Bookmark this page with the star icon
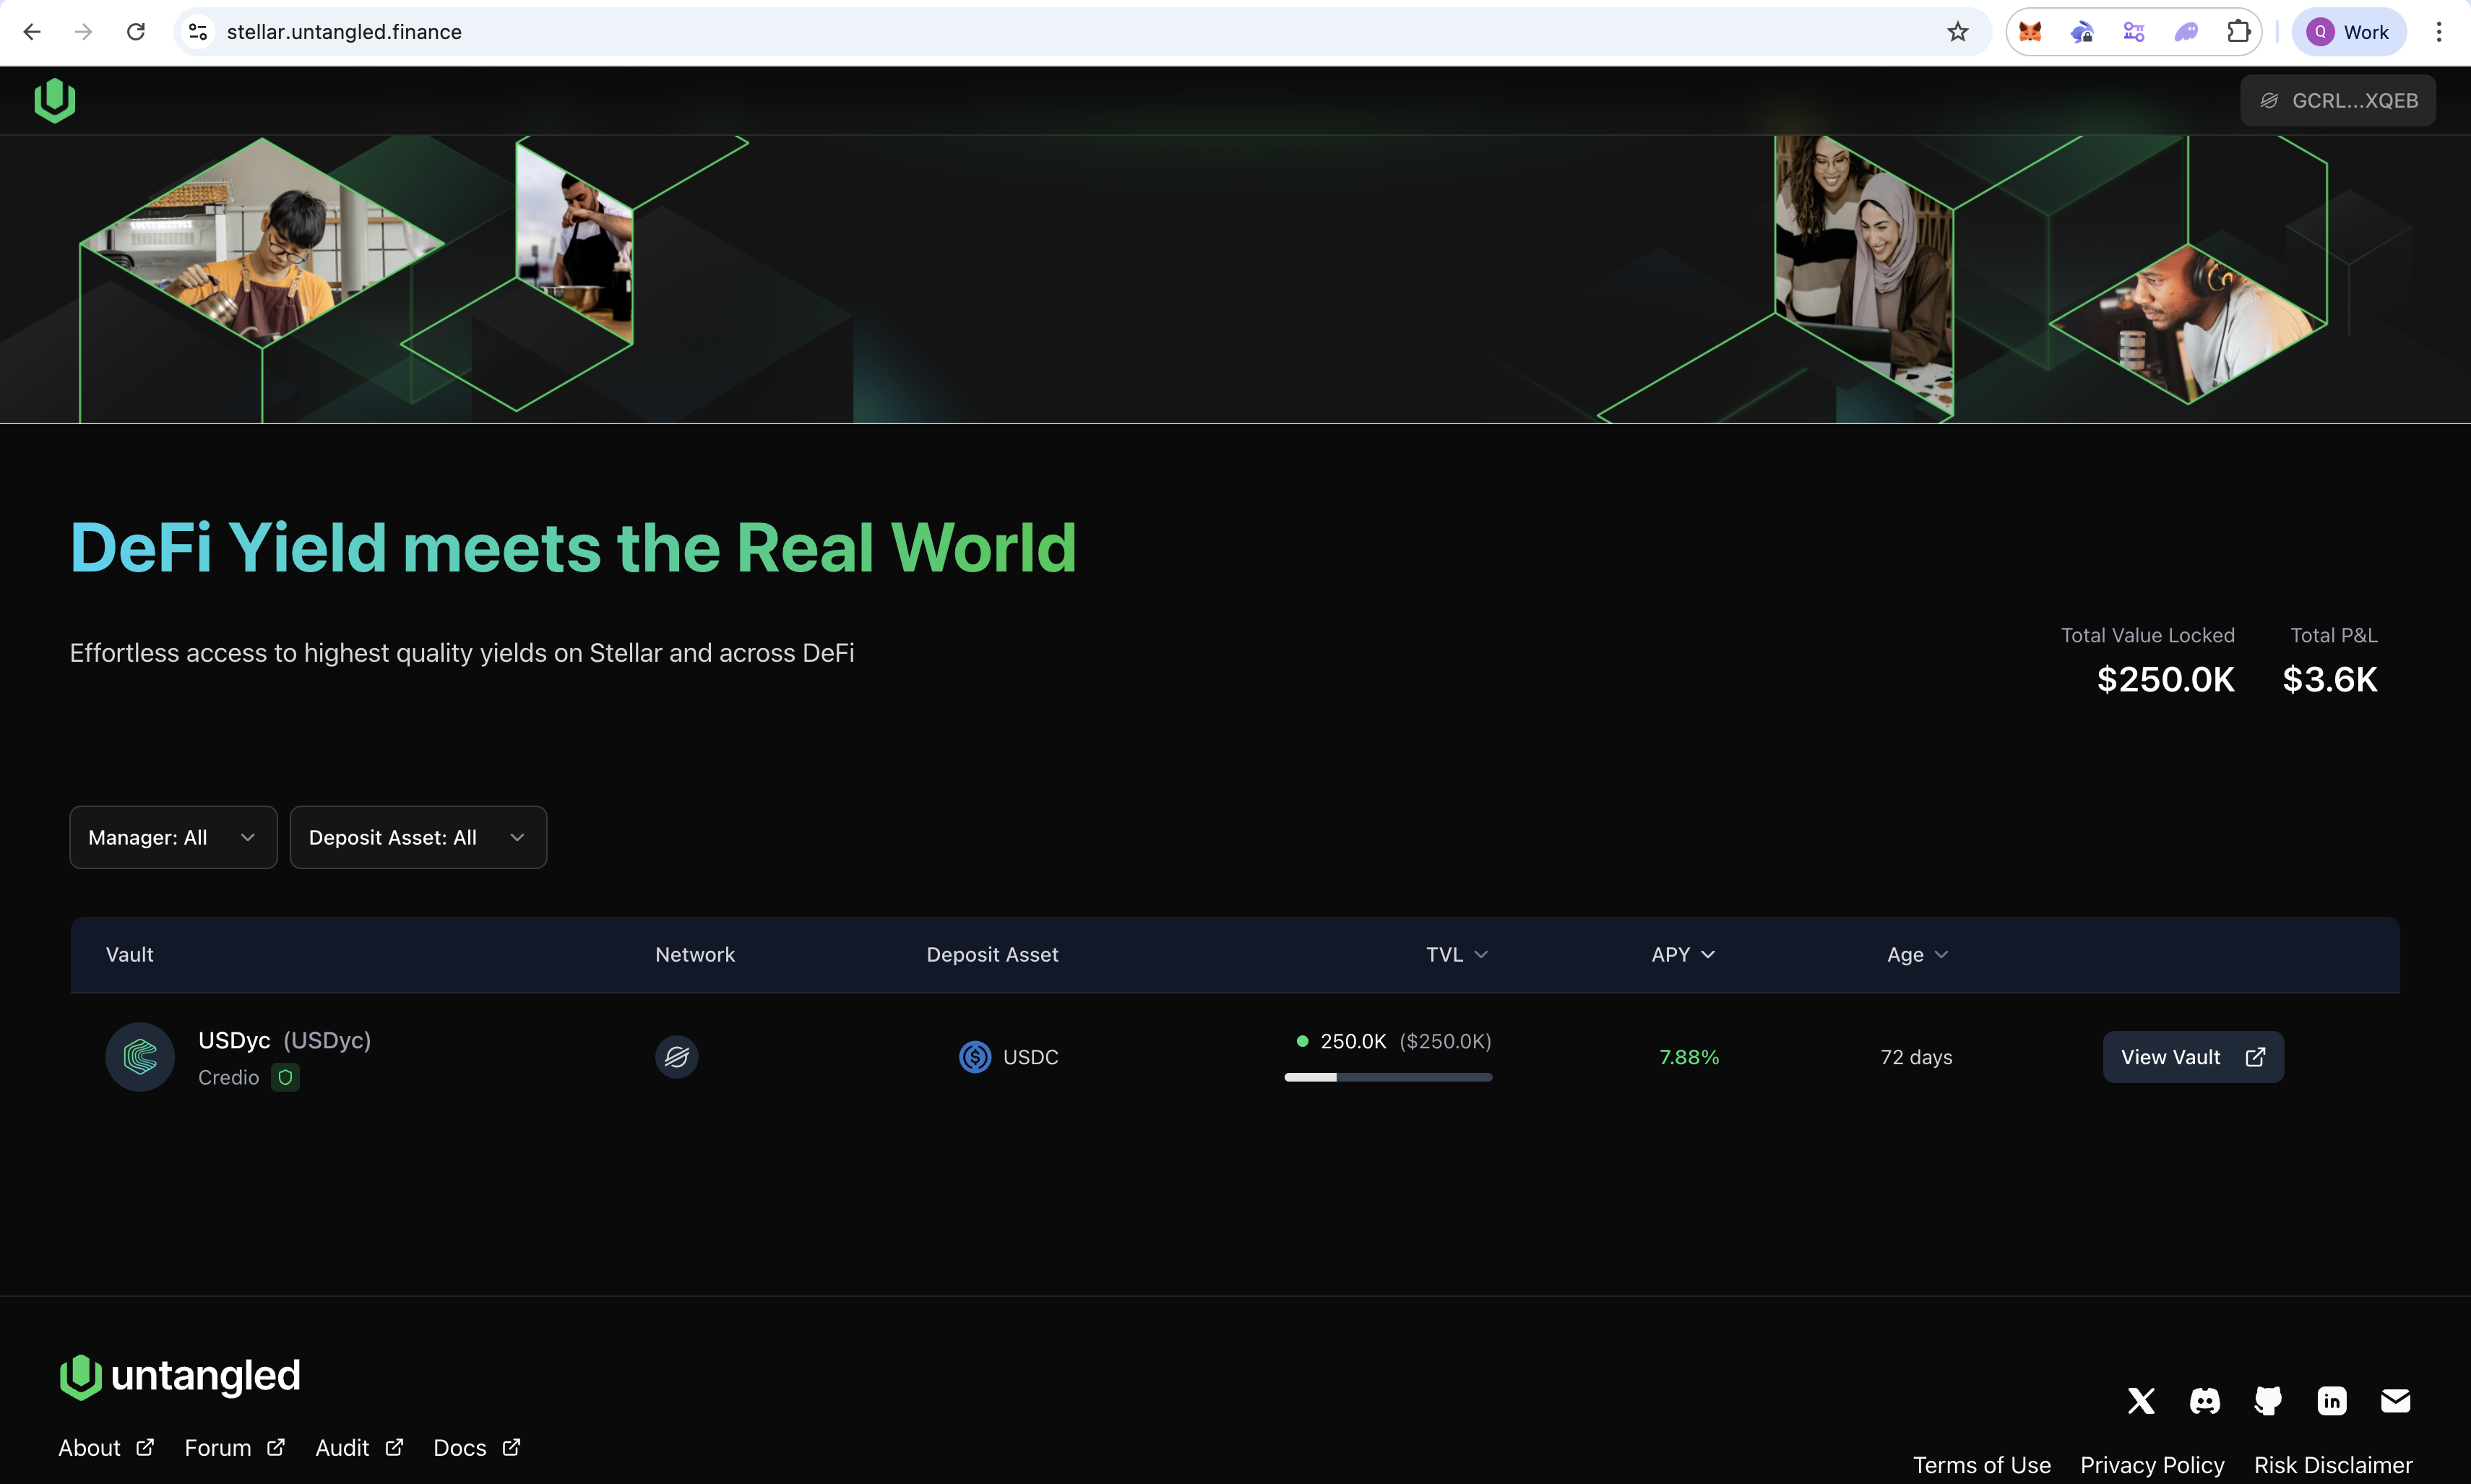Image resolution: width=2471 pixels, height=1484 pixels. click(x=1957, y=32)
